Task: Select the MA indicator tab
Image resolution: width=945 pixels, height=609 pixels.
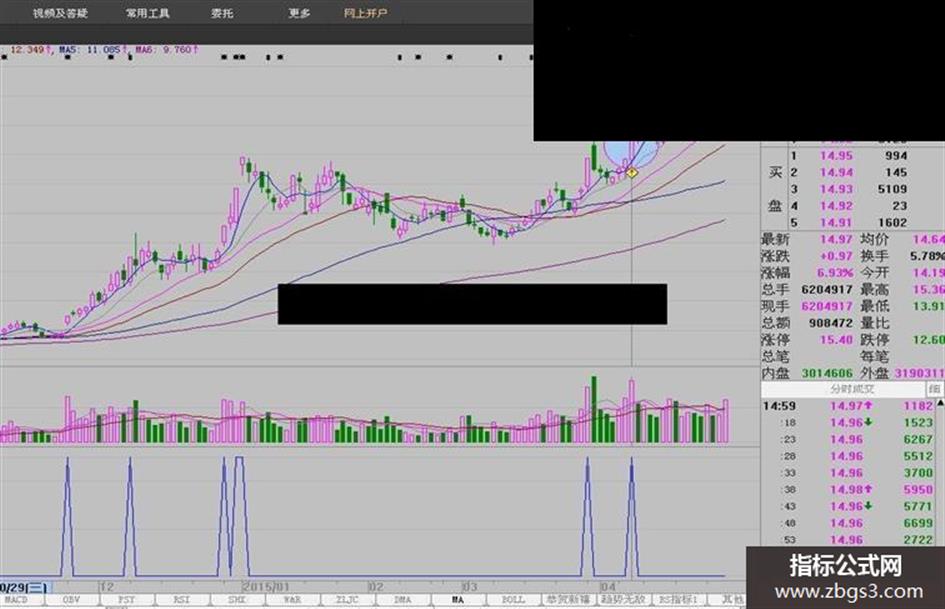Action: click(457, 600)
